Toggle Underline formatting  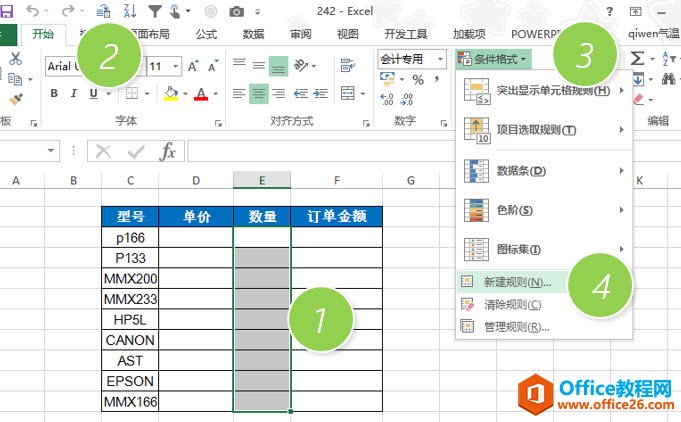(x=93, y=93)
